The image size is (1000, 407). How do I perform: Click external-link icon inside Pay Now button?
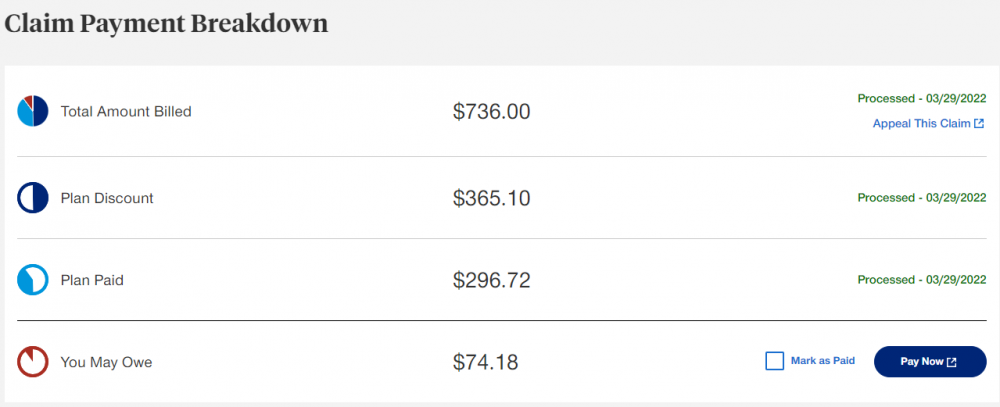951,362
